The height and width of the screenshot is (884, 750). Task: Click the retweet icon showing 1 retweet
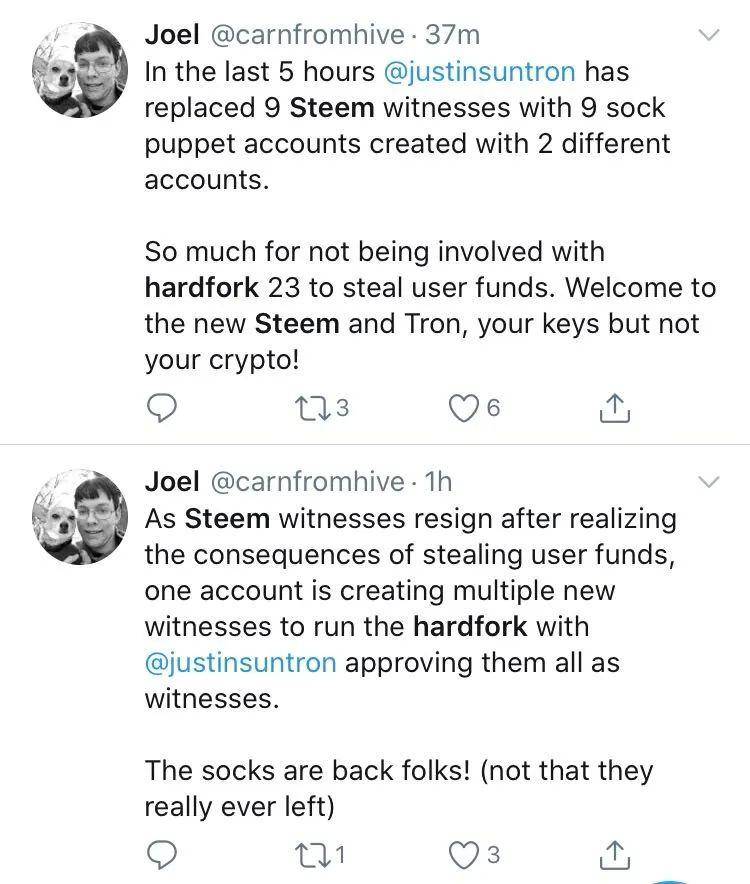click(x=313, y=854)
